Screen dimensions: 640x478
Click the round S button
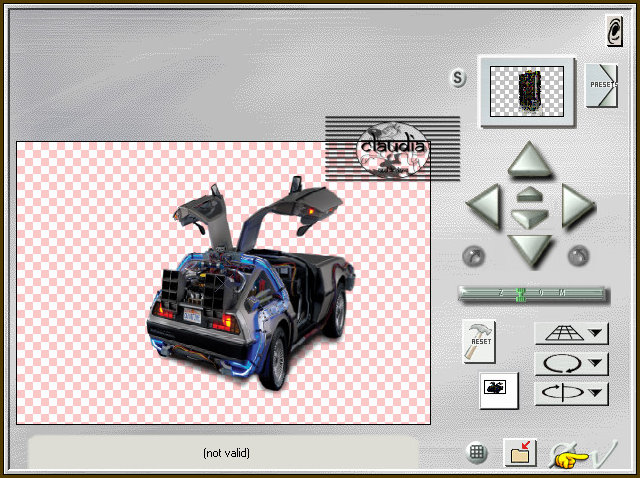[x=458, y=78]
